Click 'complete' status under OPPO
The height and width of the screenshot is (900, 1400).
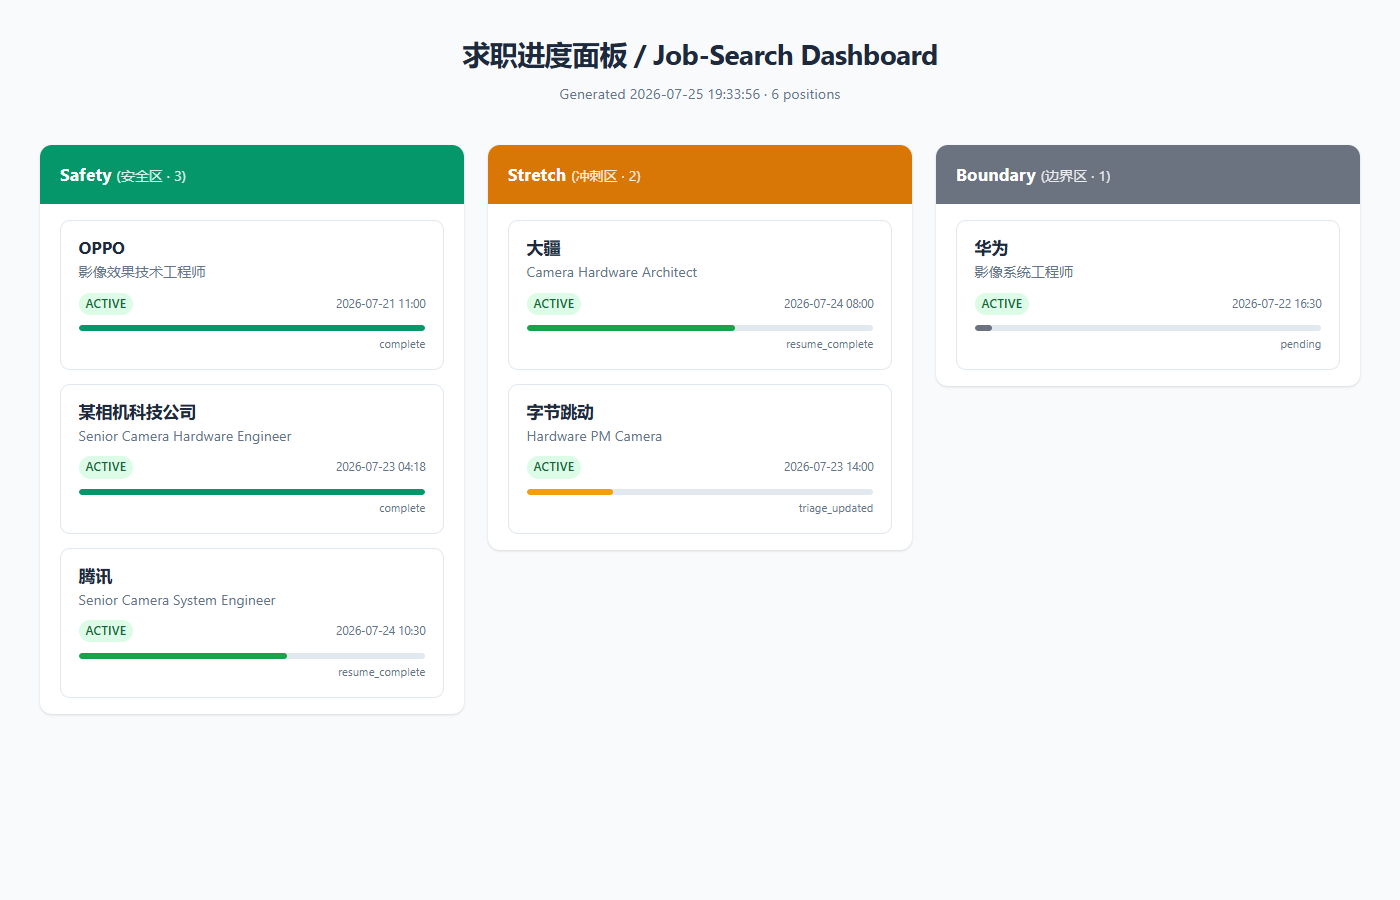pos(402,344)
